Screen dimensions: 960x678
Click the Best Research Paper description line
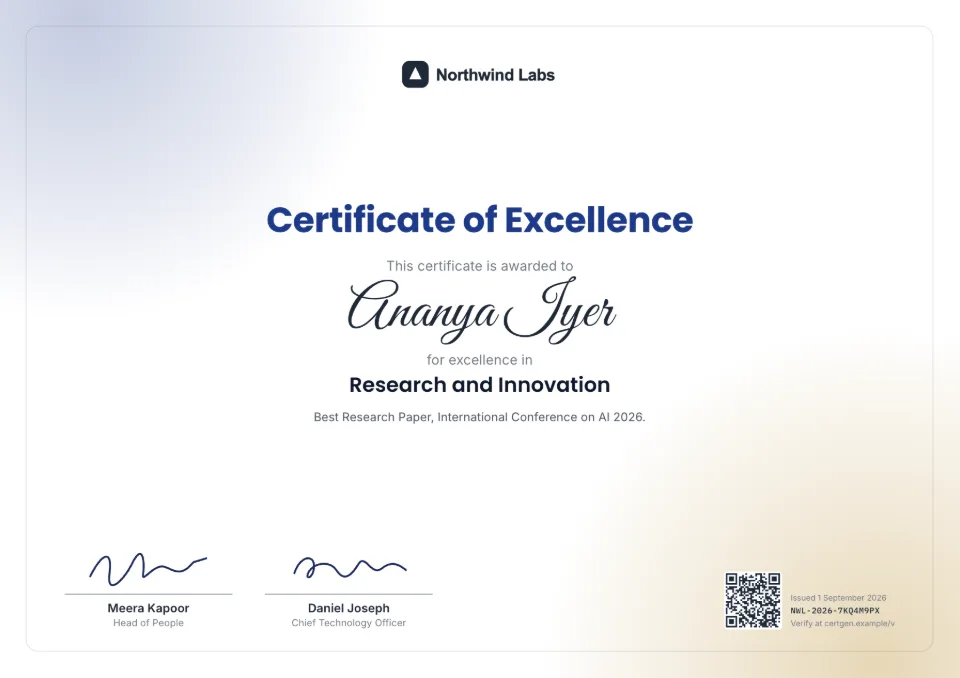click(479, 417)
